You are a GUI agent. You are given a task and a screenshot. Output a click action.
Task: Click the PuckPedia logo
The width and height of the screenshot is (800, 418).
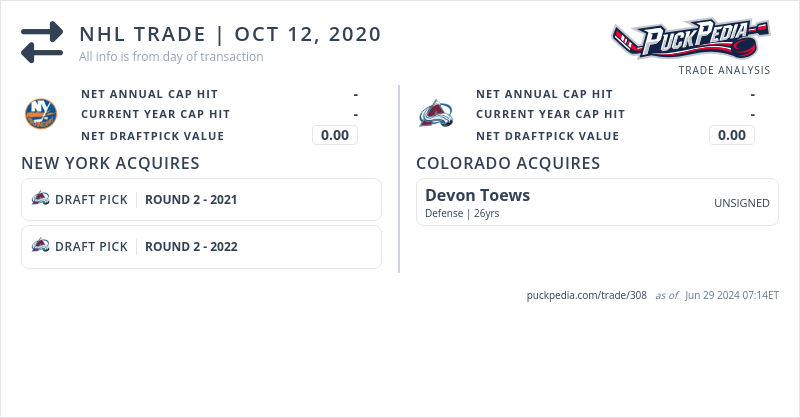coord(690,40)
